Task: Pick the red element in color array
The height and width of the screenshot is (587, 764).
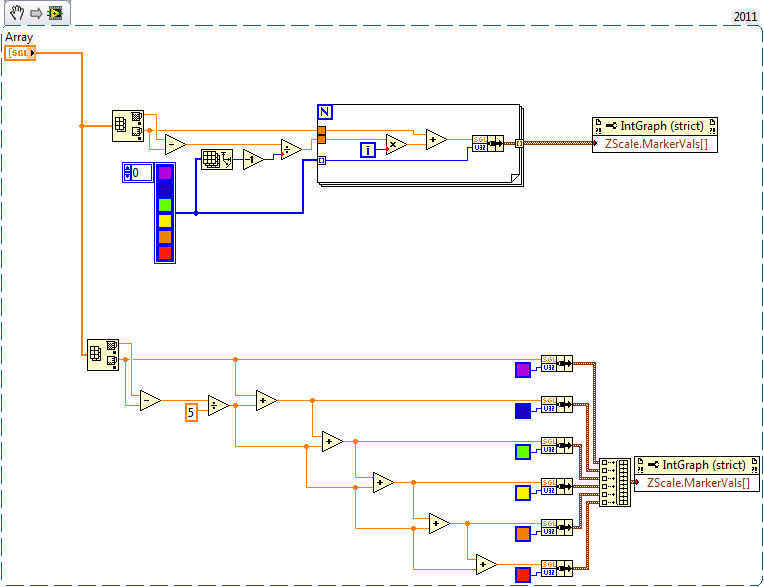Action: 165,253
